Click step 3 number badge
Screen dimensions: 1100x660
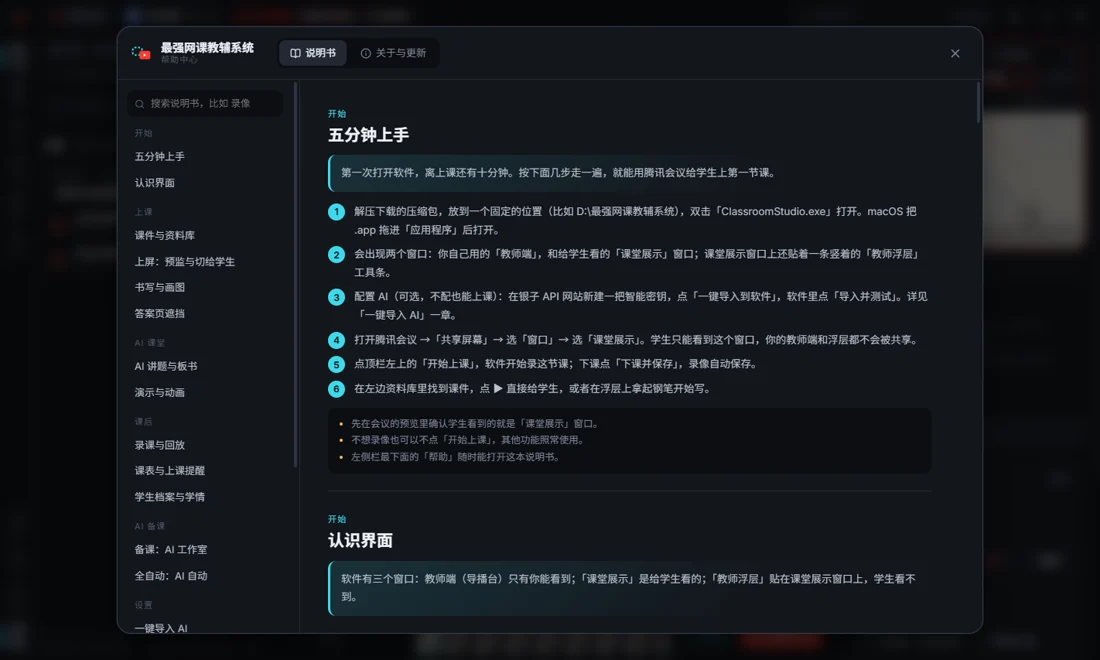(x=336, y=297)
